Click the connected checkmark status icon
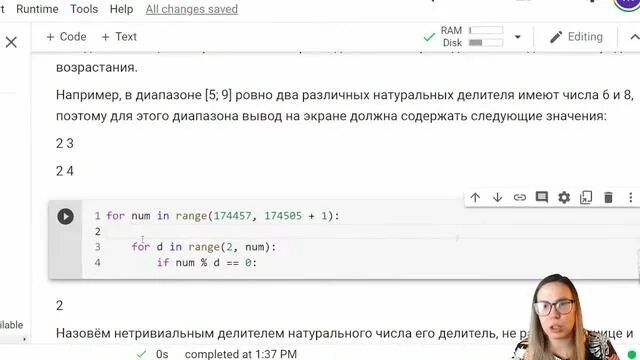Viewport: 640px width, 360px height. (x=429, y=37)
